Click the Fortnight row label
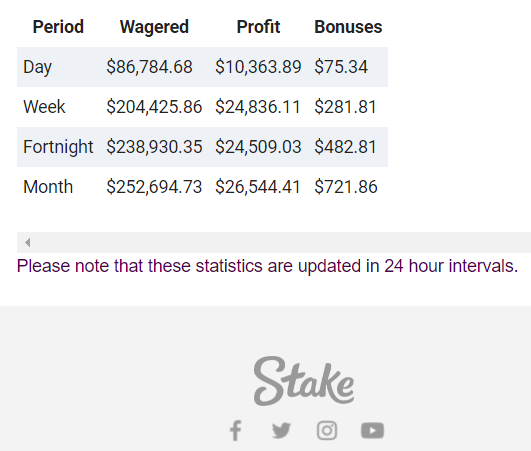This screenshot has width=531, height=451. click(58, 147)
